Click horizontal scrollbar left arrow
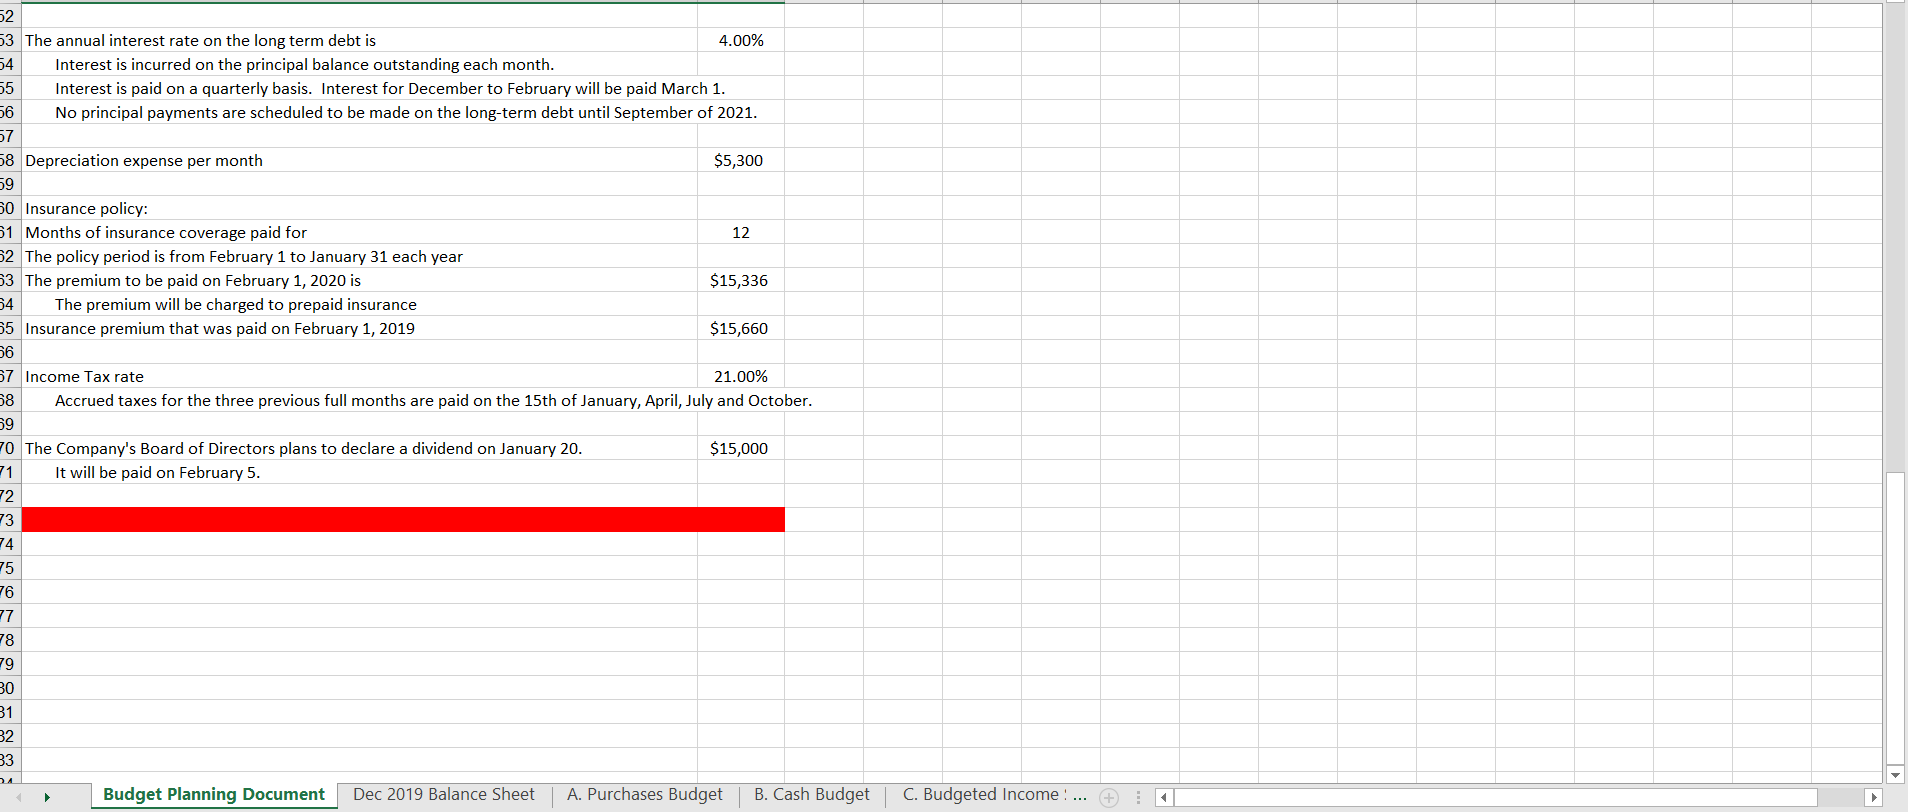1908x812 pixels. 1164,797
